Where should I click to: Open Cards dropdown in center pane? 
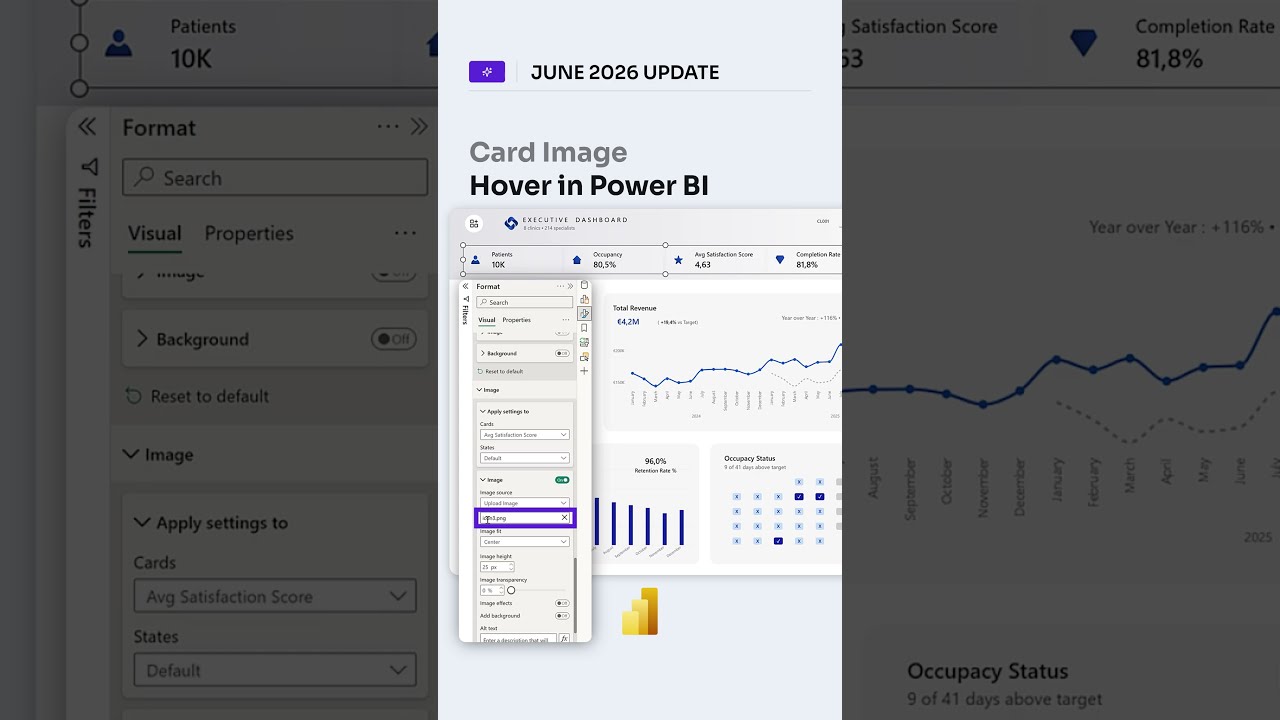(x=525, y=435)
